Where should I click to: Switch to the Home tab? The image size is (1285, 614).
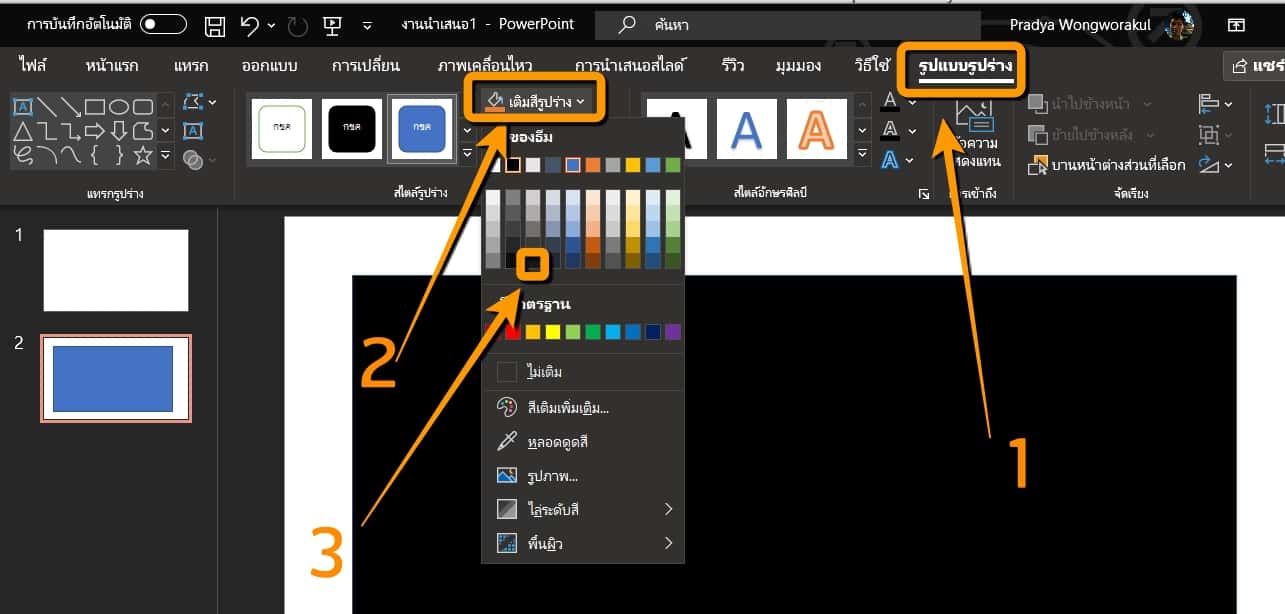(x=112, y=66)
